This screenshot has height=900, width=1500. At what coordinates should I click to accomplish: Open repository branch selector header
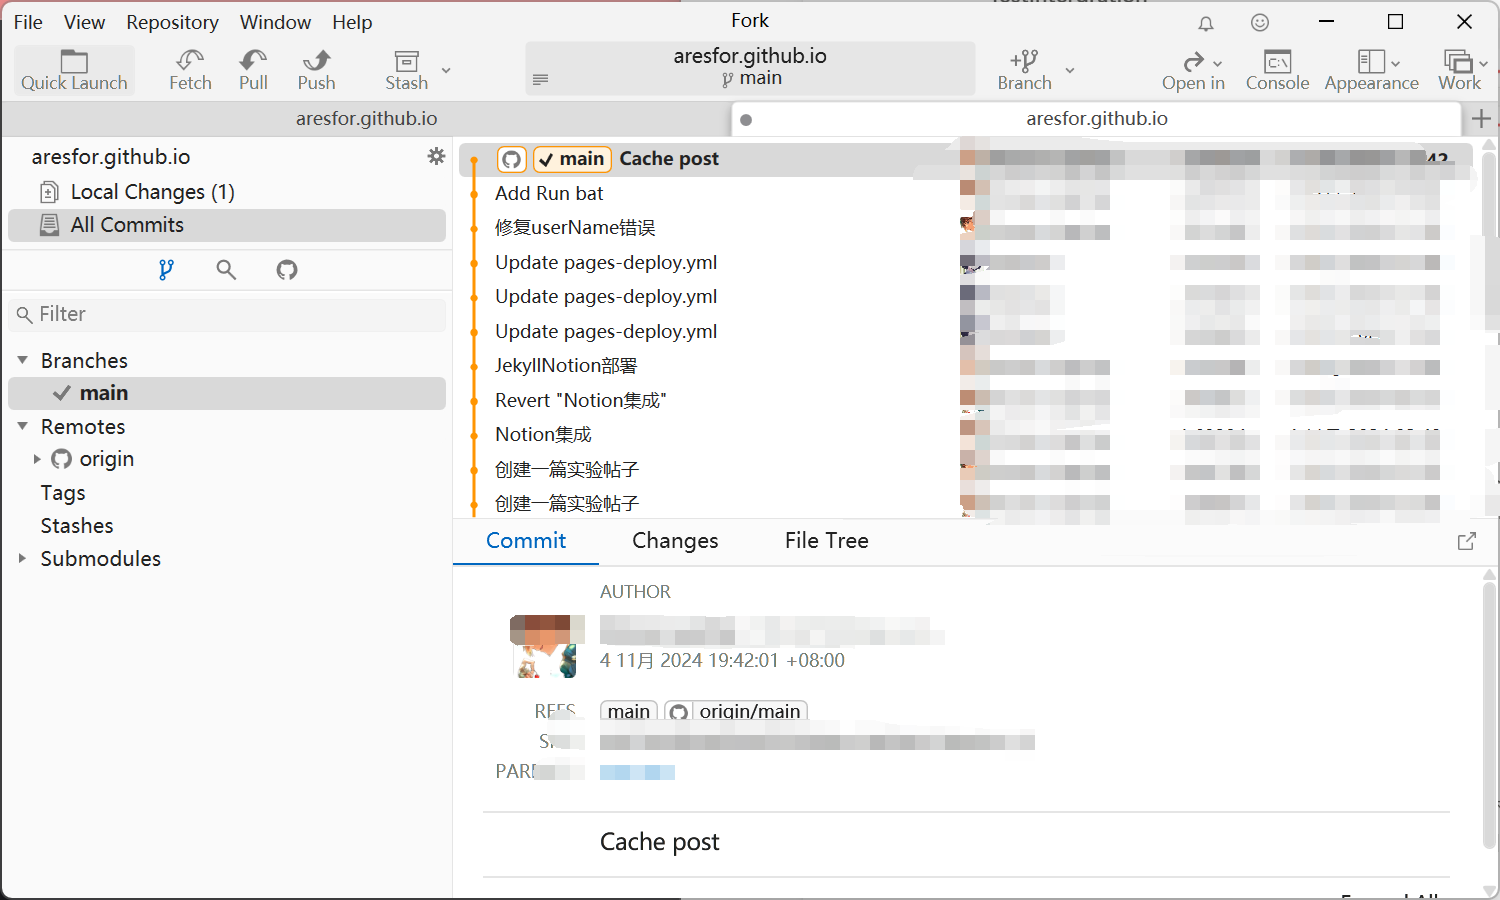point(750,68)
